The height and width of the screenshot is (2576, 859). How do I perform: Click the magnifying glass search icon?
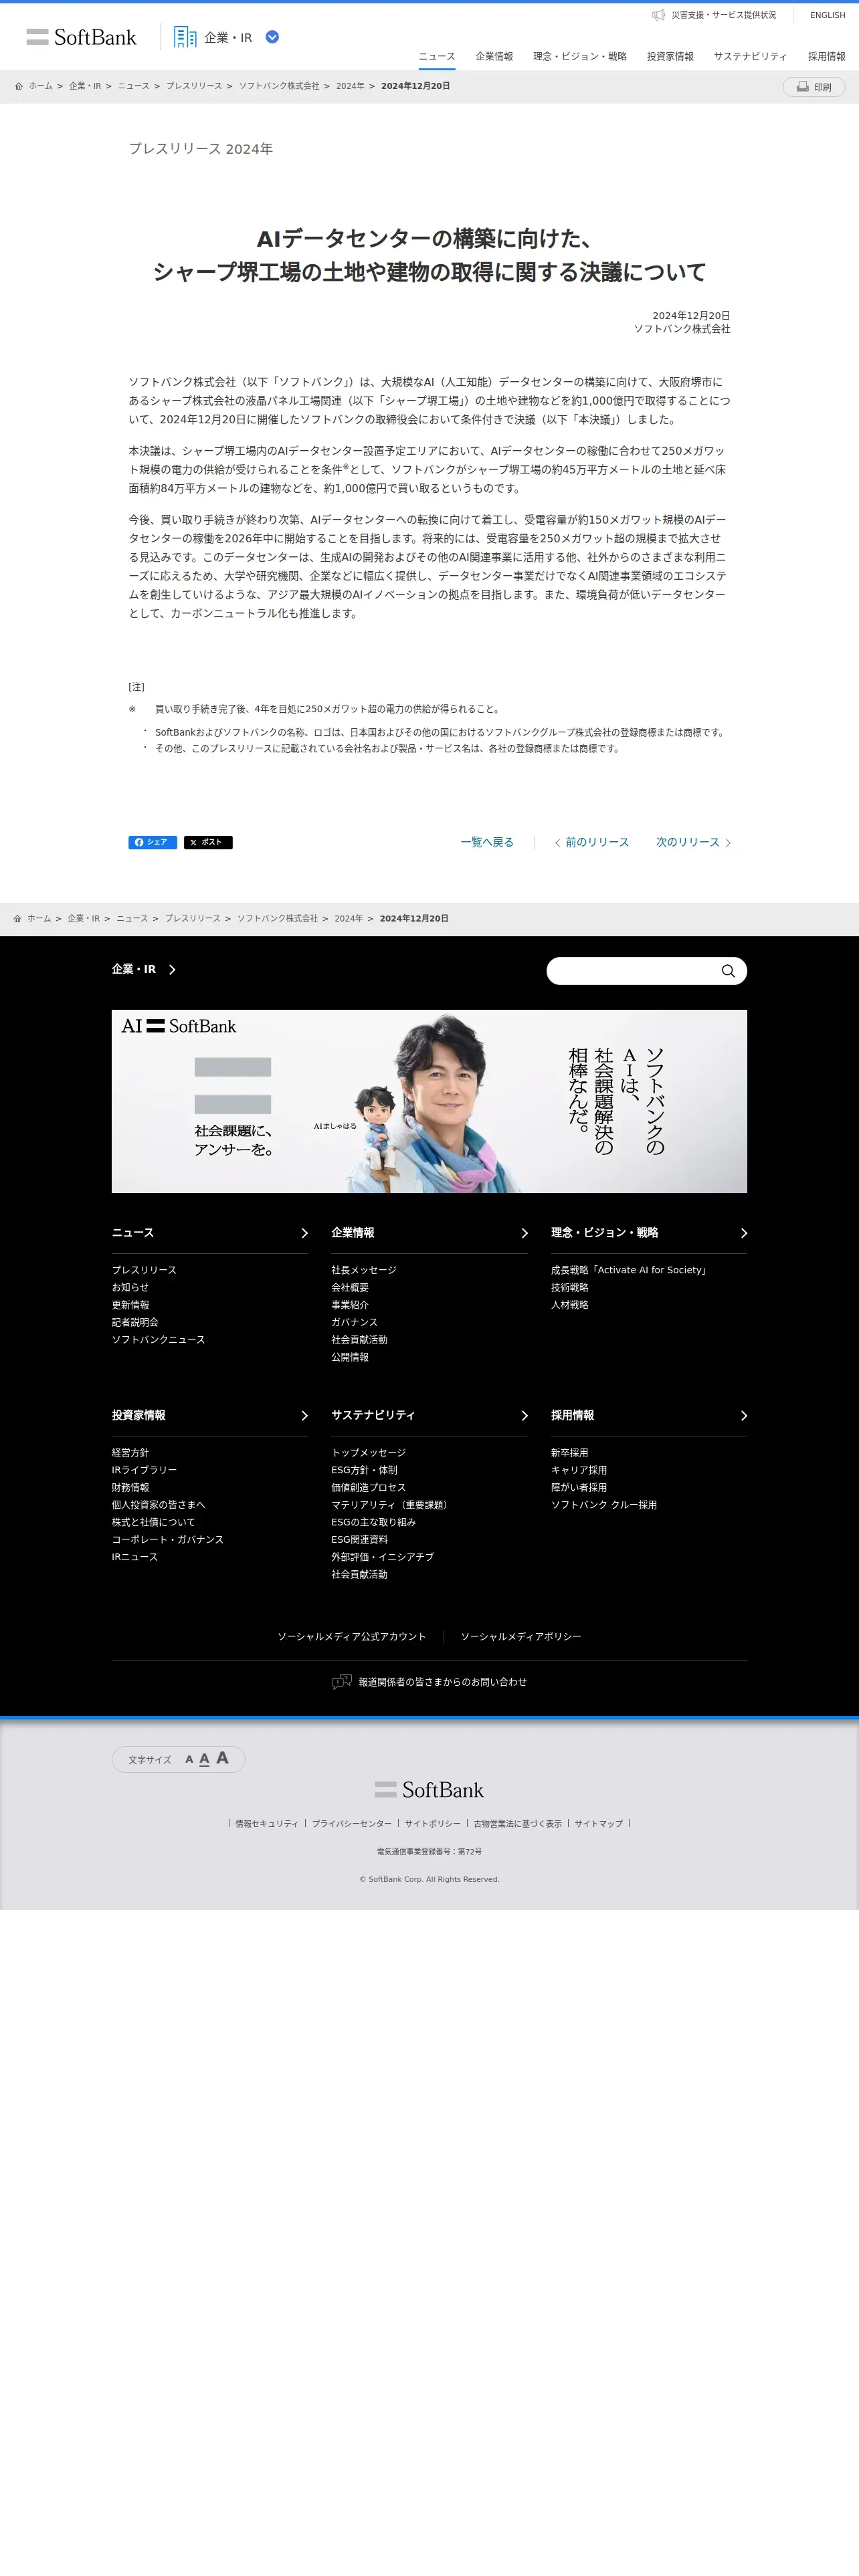(x=728, y=971)
